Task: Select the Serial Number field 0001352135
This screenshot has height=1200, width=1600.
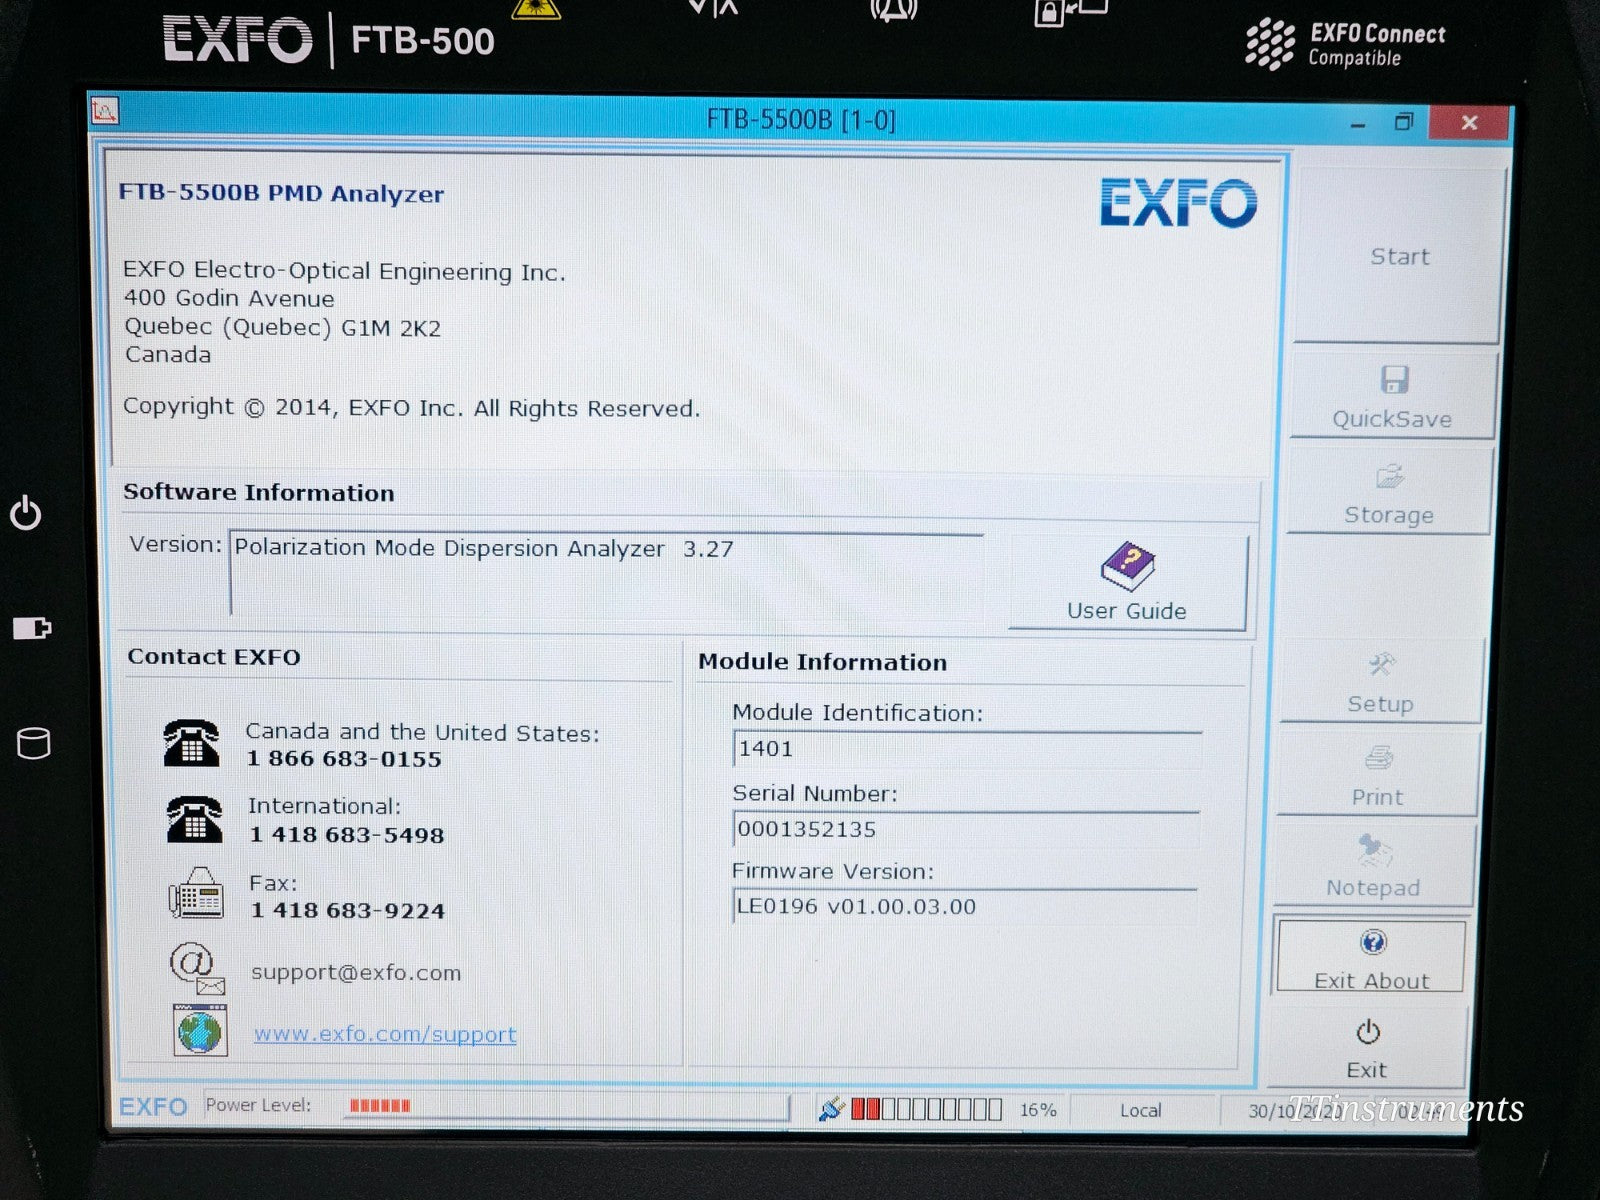Action: pyautogui.click(x=966, y=829)
